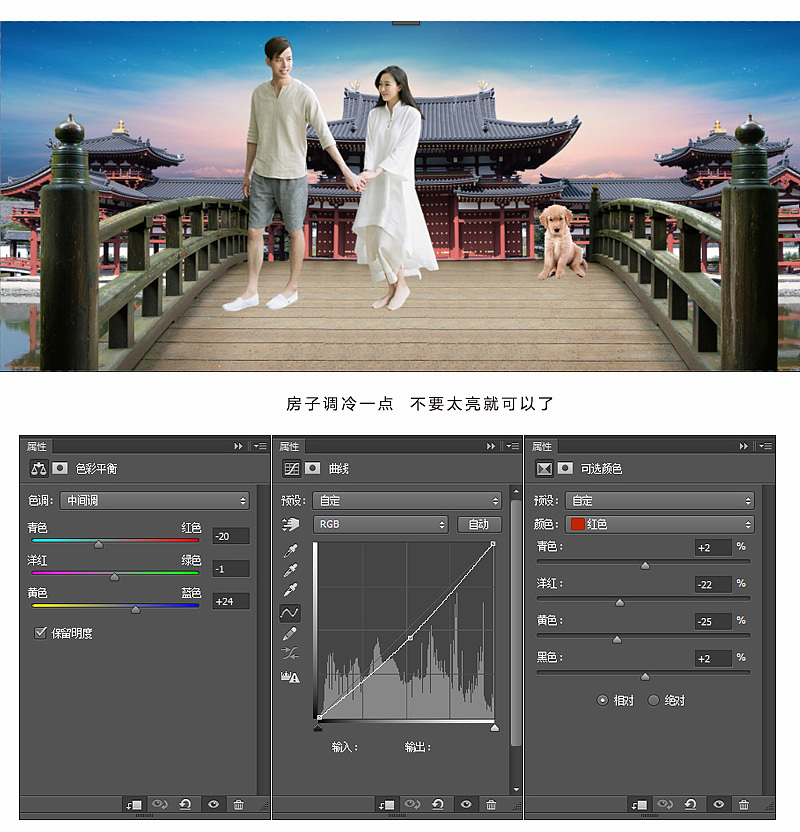
Task: Select the 相对 radio button
Action: click(x=602, y=700)
